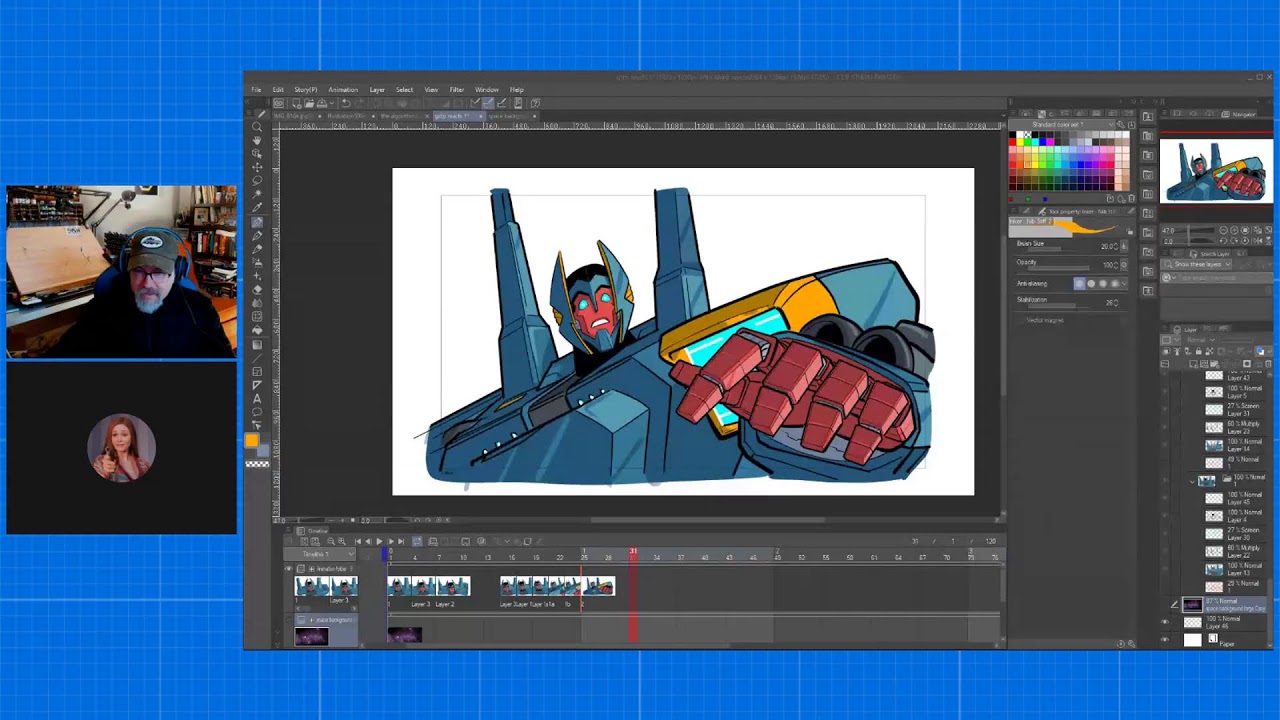Click the Vector magnet label
This screenshot has width=1280, height=720.
click(x=1045, y=320)
